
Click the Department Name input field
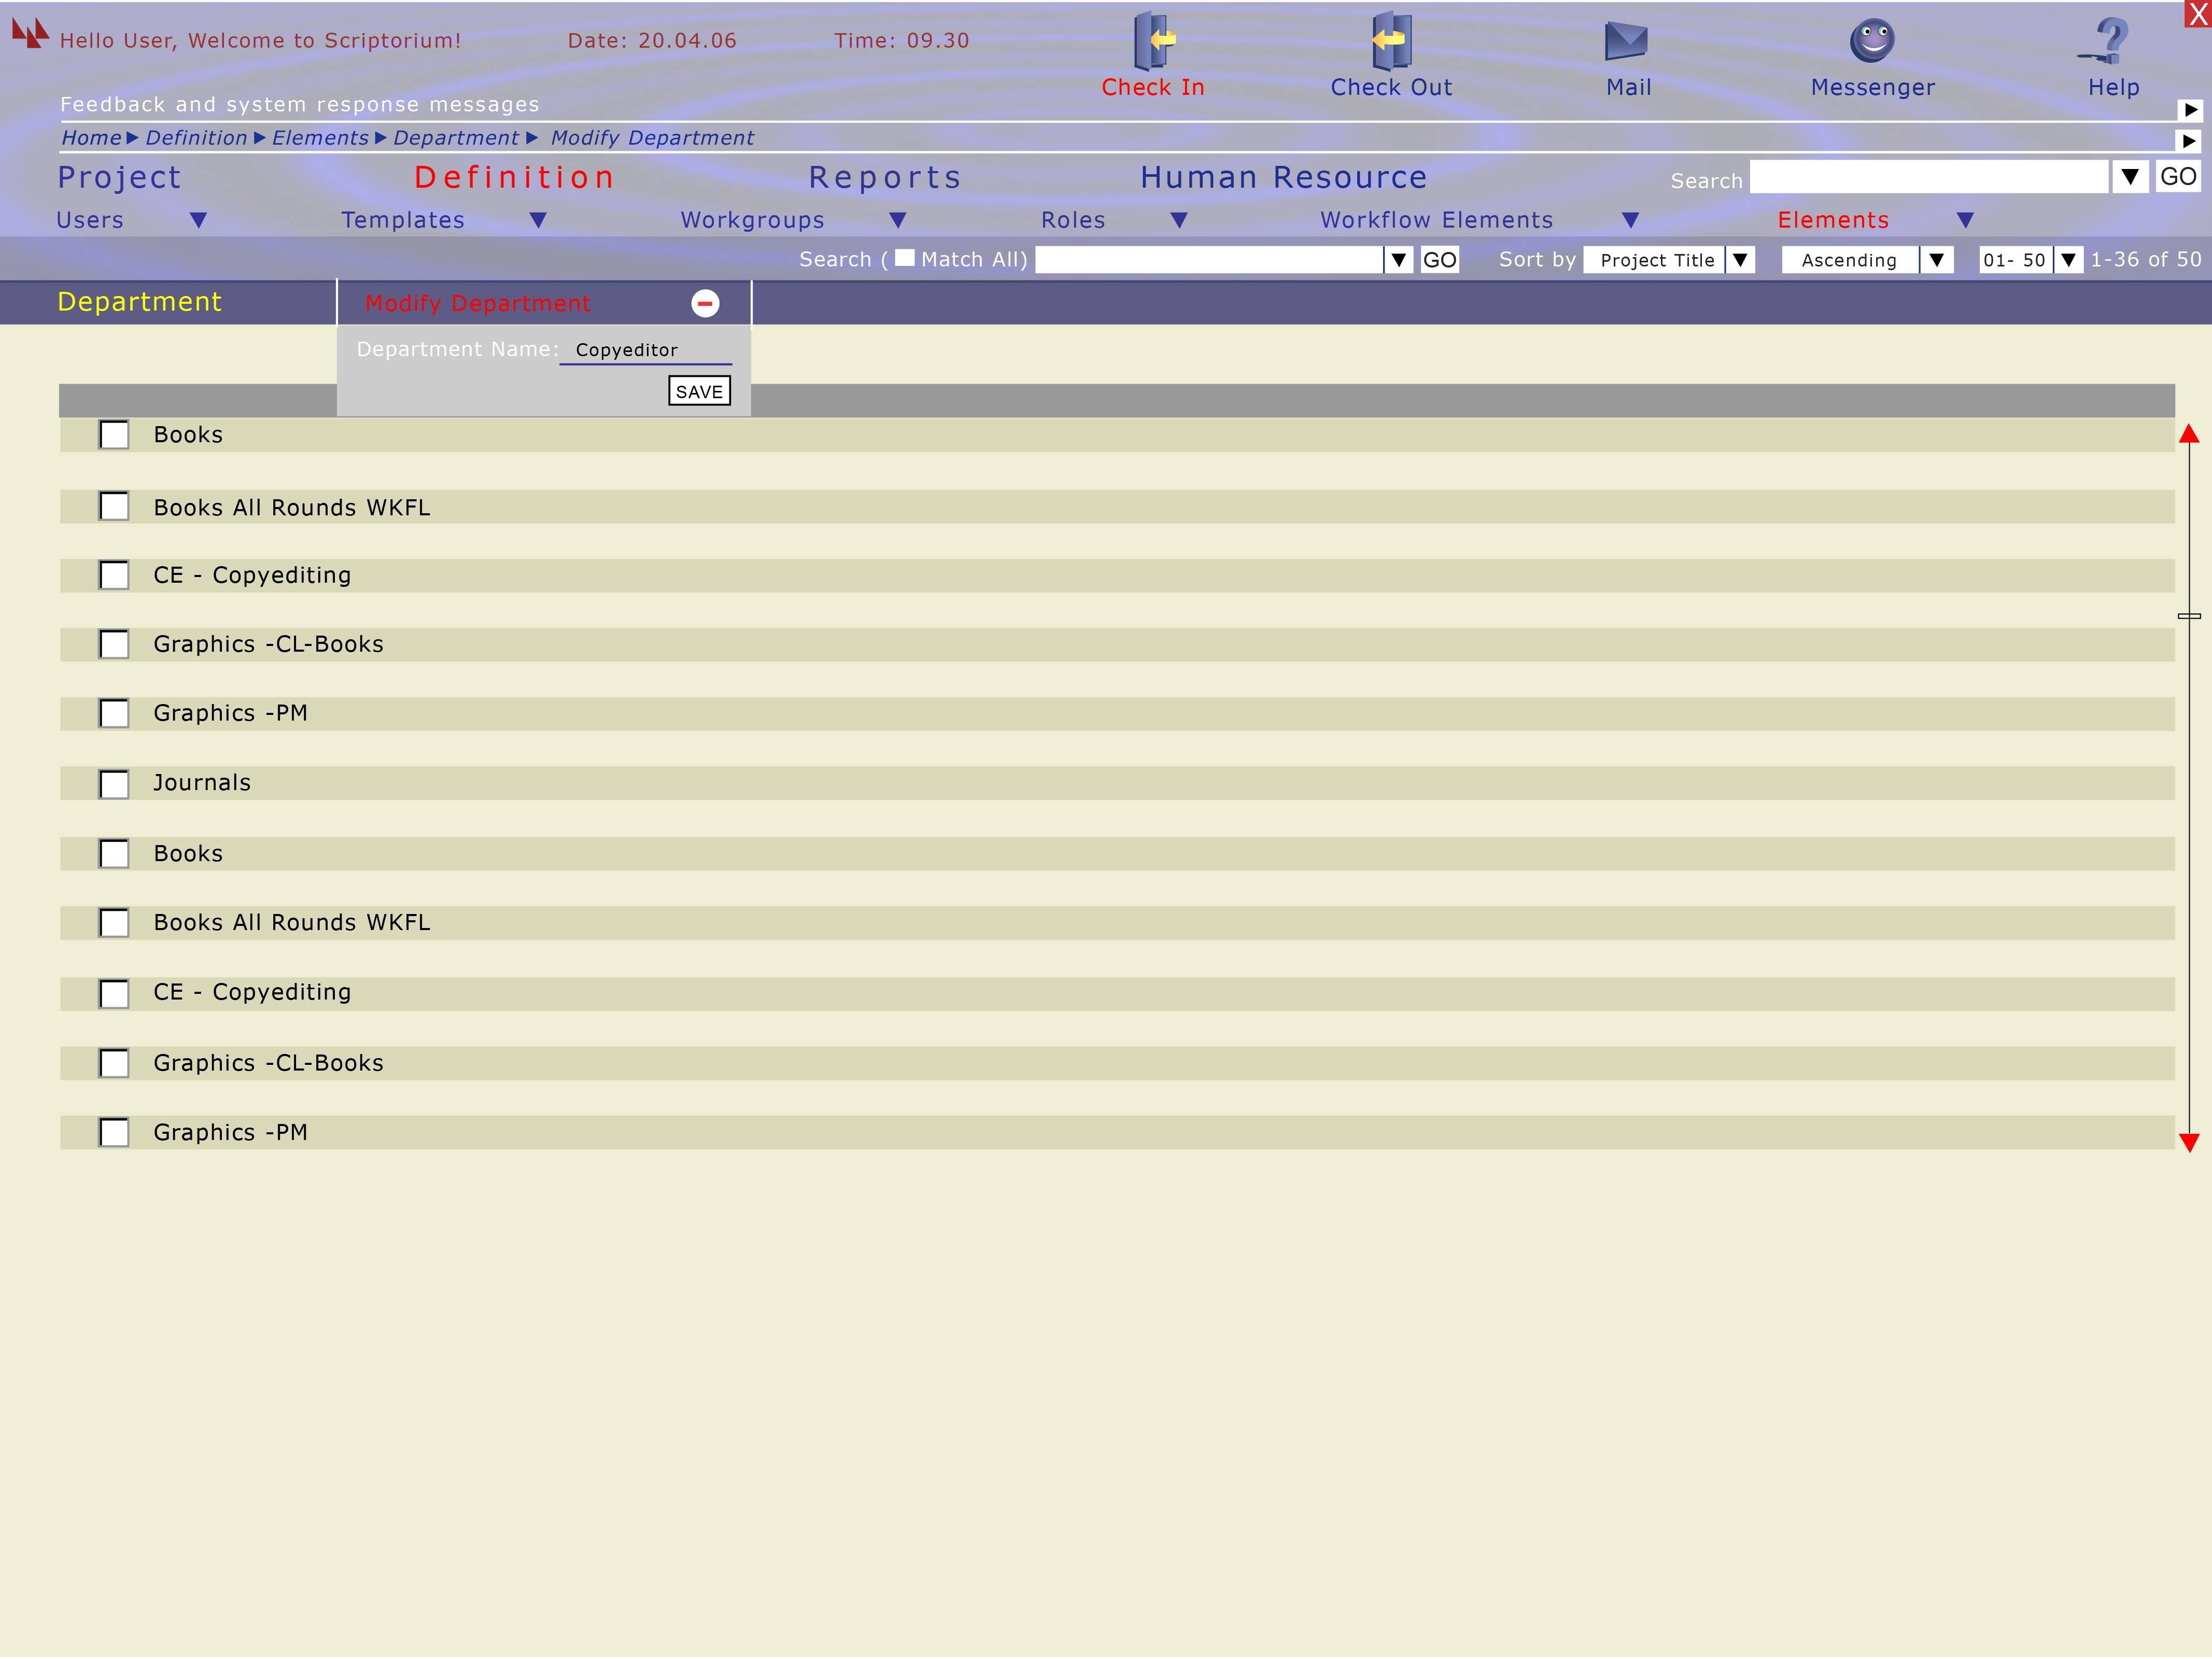click(x=645, y=350)
